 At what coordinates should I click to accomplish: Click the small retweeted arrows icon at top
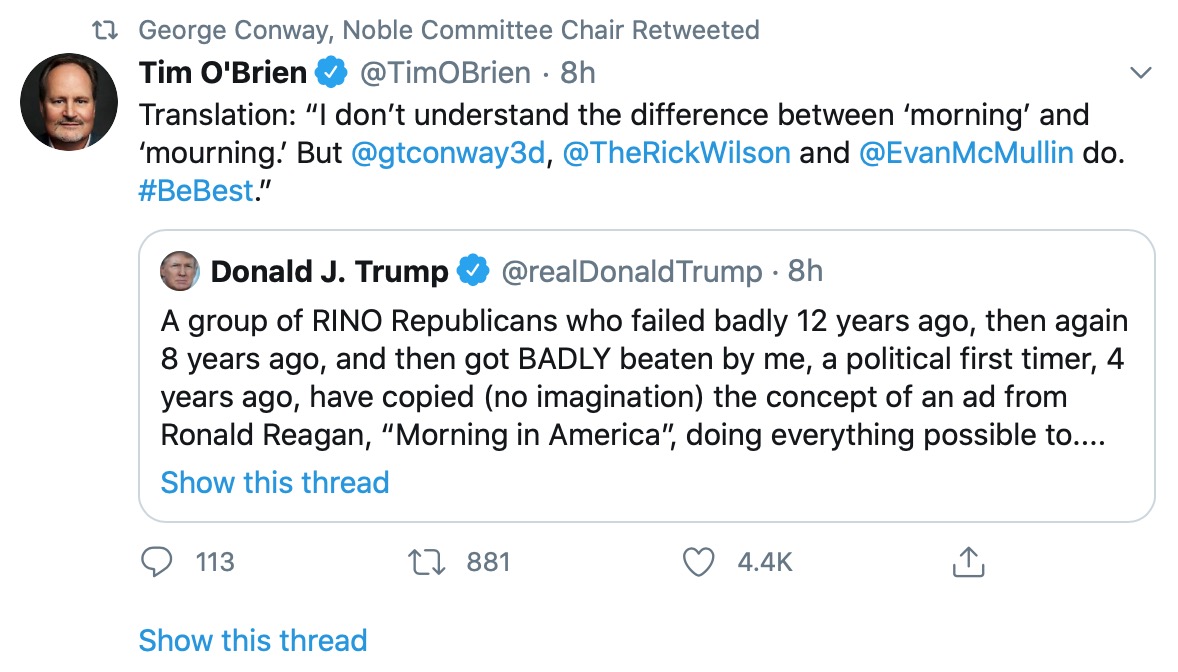(x=104, y=31)
